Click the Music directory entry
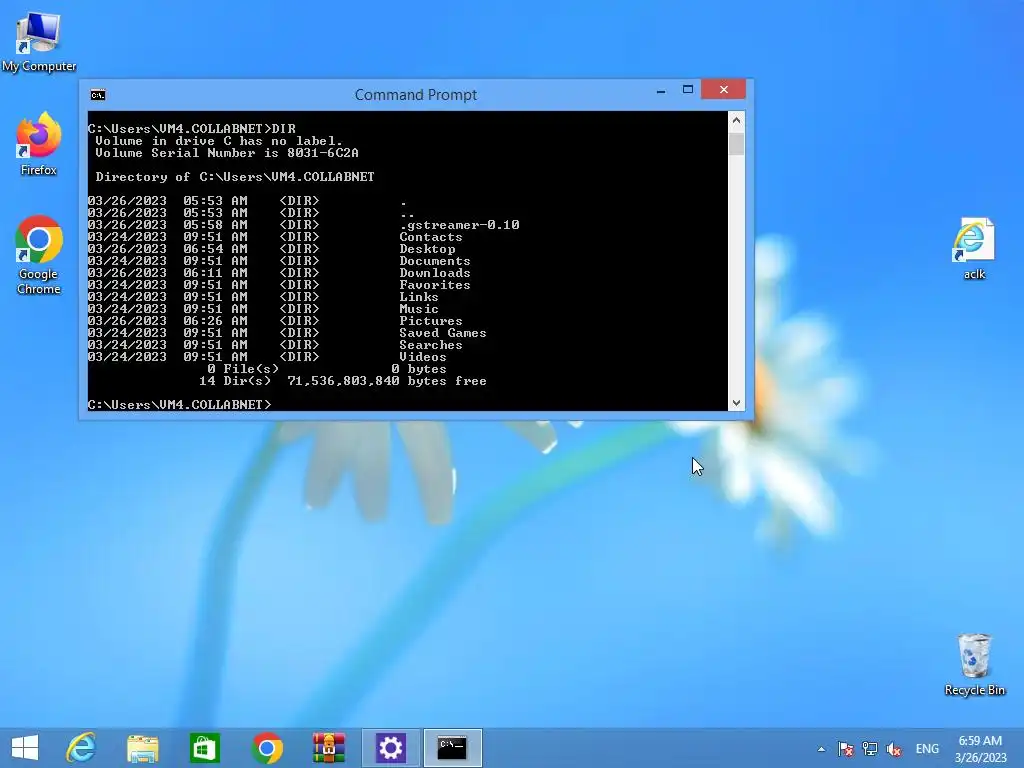 coord(419,309)
